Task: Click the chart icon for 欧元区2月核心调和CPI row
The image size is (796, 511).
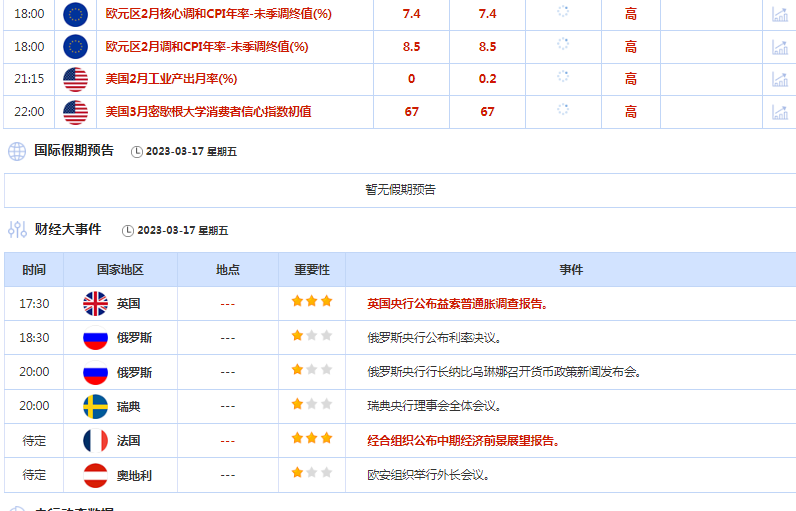Action: click(x=780, y=14)
